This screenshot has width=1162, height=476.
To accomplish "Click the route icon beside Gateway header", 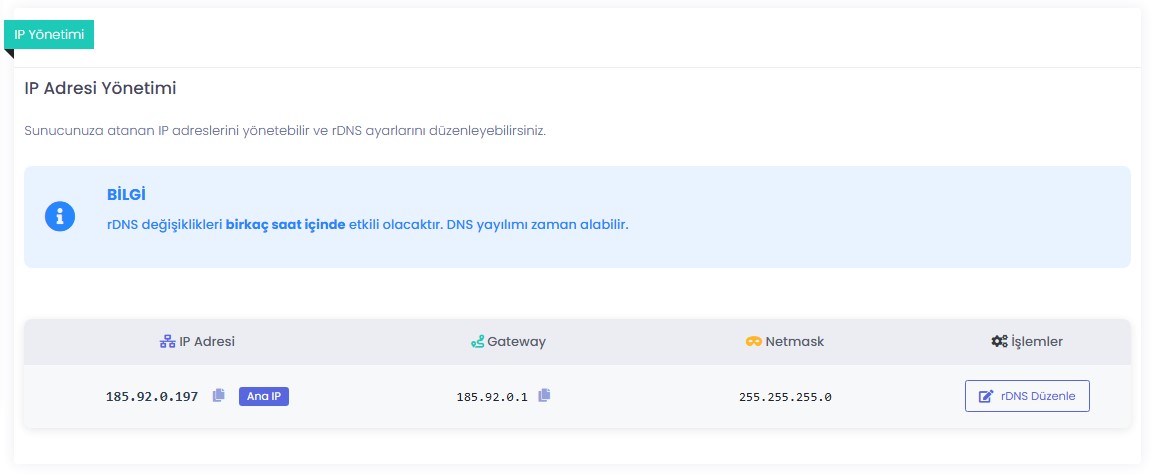I will click(478, 342).
